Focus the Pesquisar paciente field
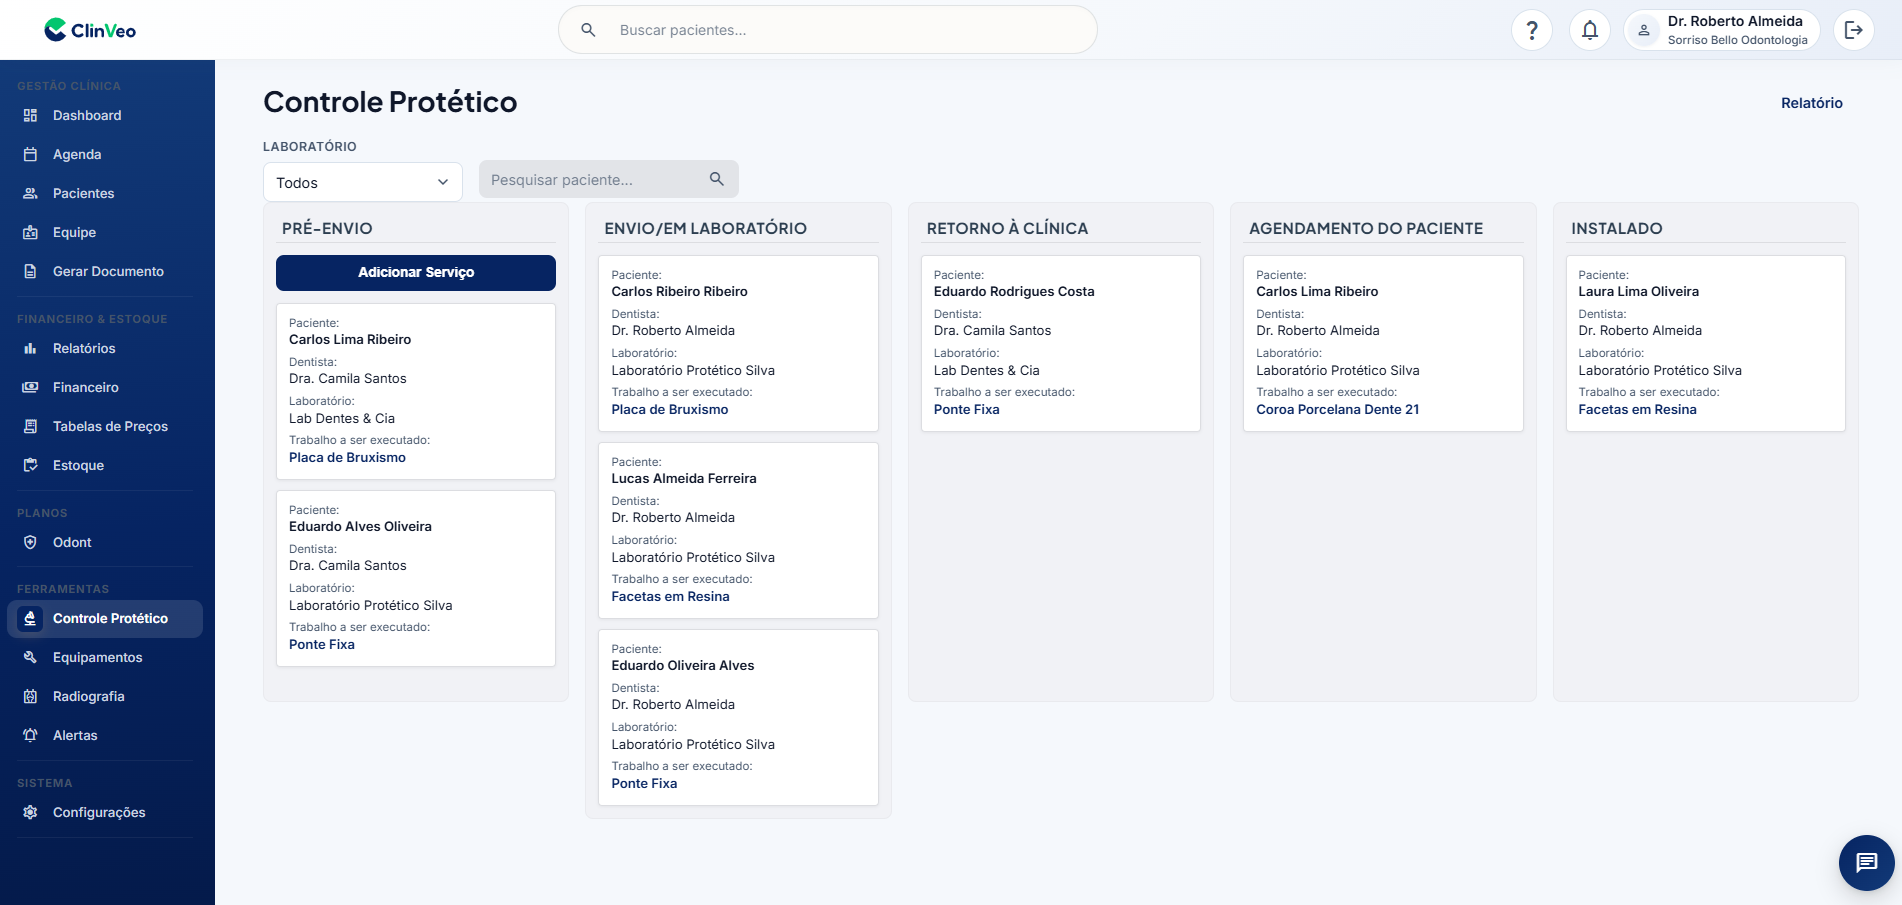The width and height of the screenshot is (1902, 905). click(x=608, y=179)
